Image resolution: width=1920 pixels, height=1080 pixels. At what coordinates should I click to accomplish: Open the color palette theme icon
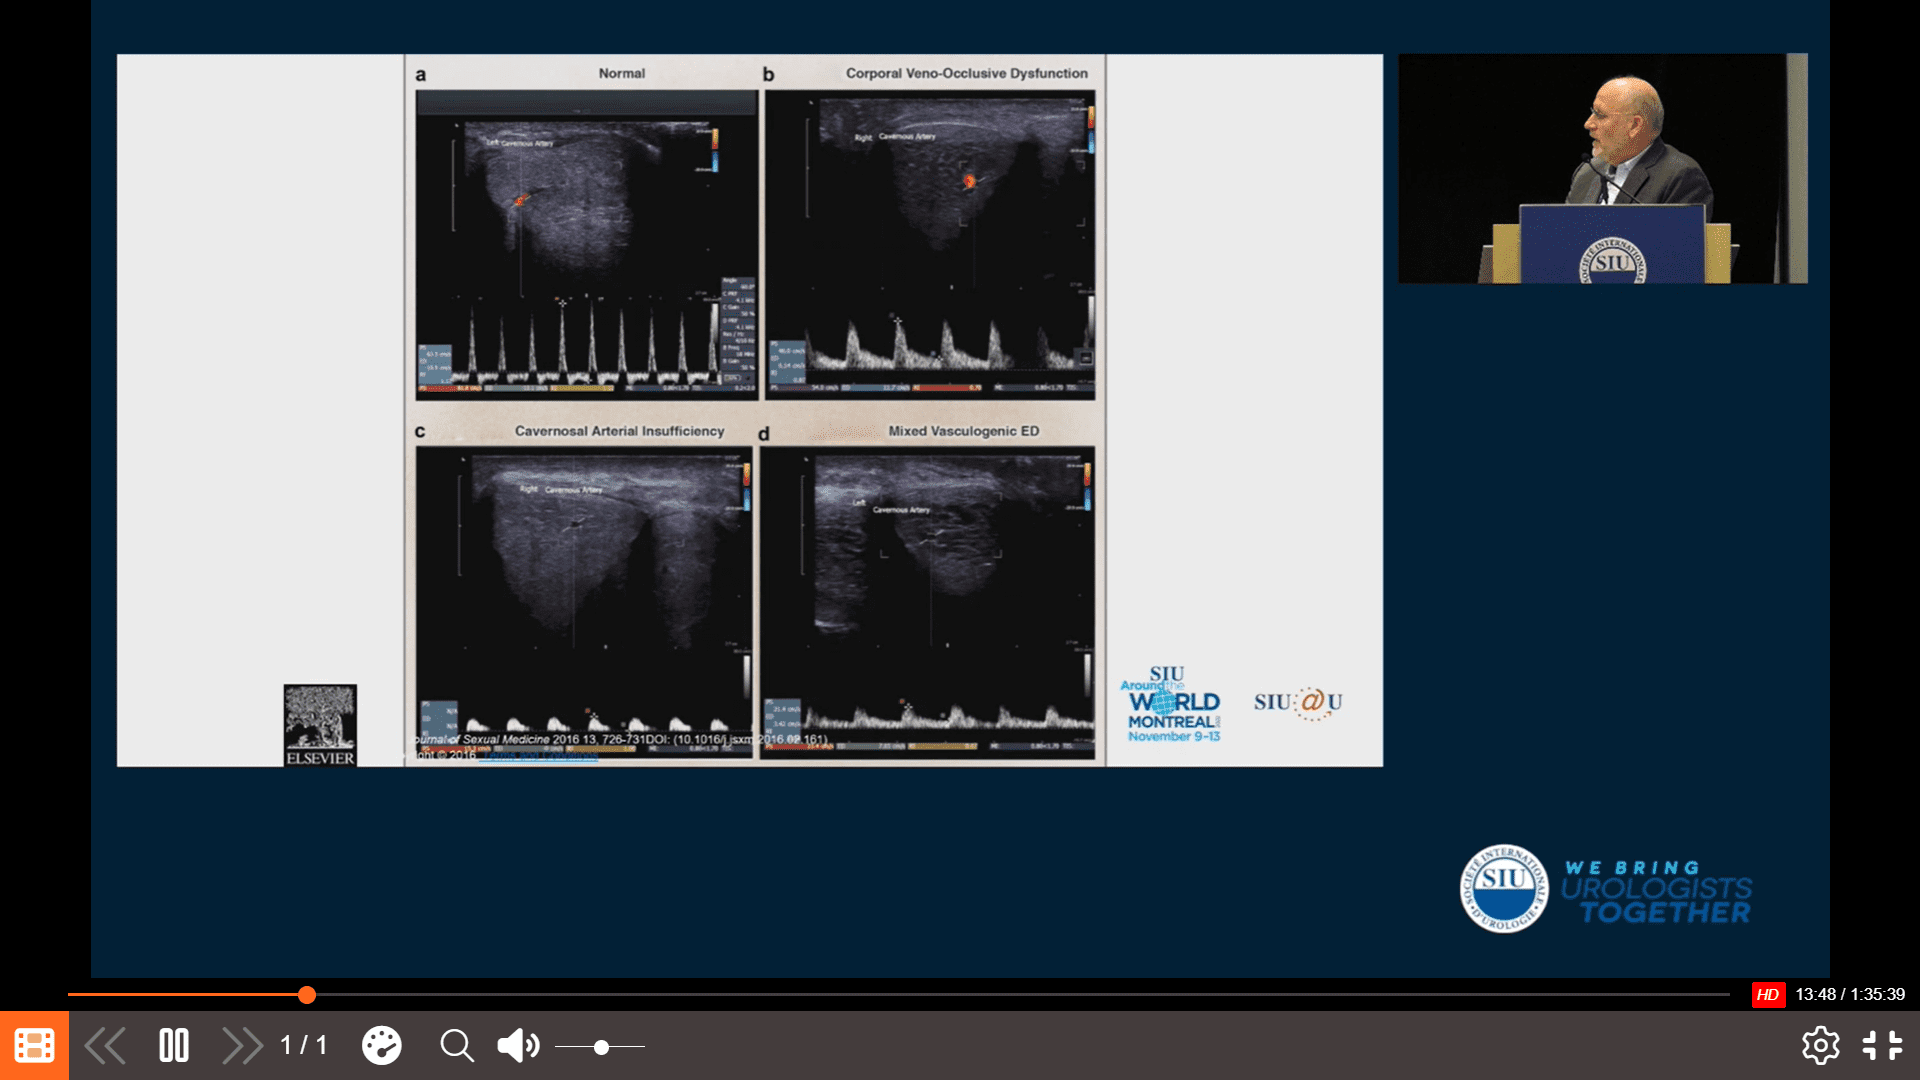tap(381, 1046)
